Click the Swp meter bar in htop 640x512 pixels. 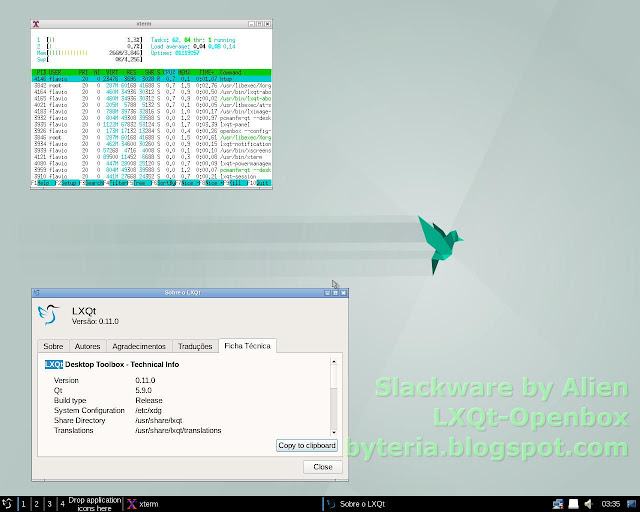[89, 59]
